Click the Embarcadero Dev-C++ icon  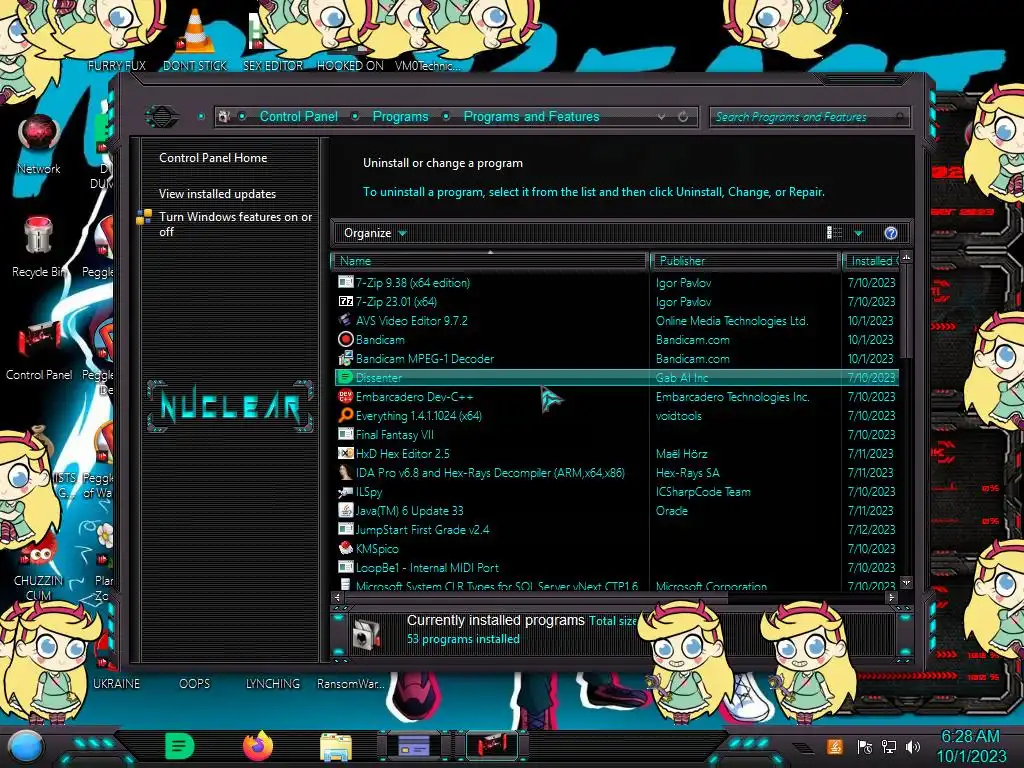click(345, 396)
